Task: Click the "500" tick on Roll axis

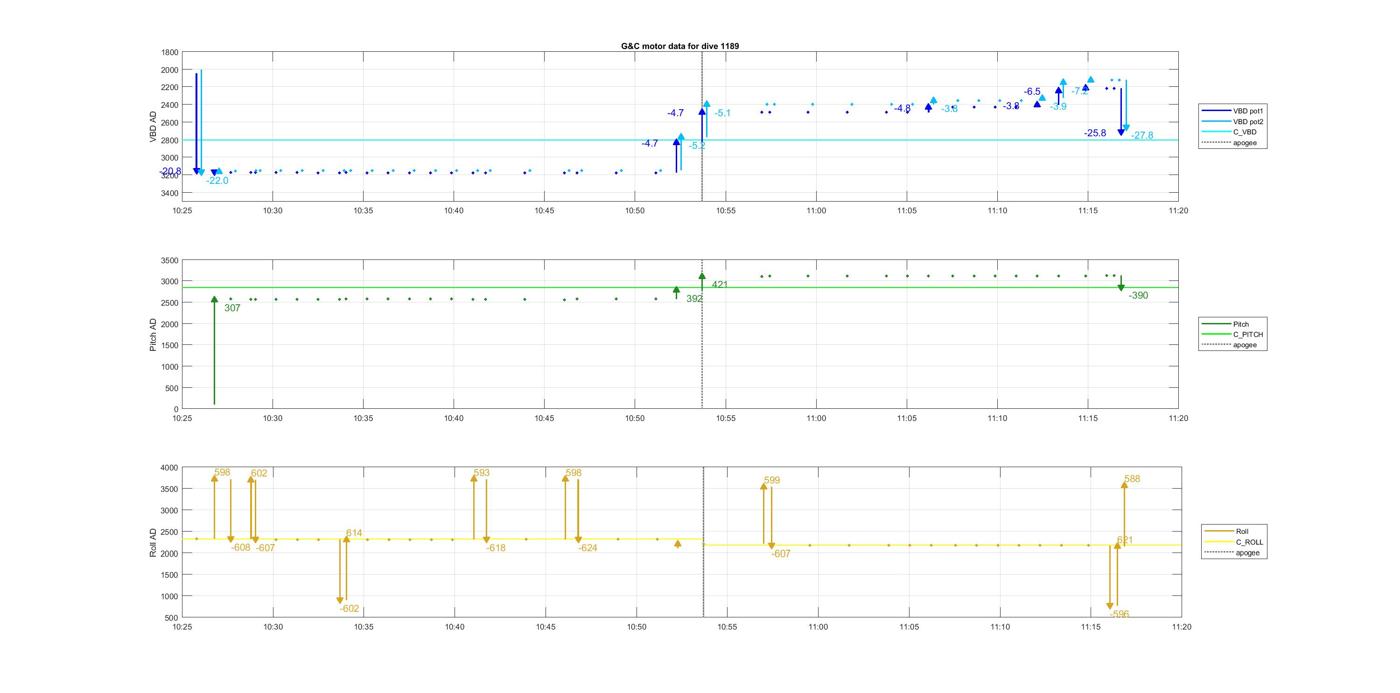Action: tap(172, 618)
